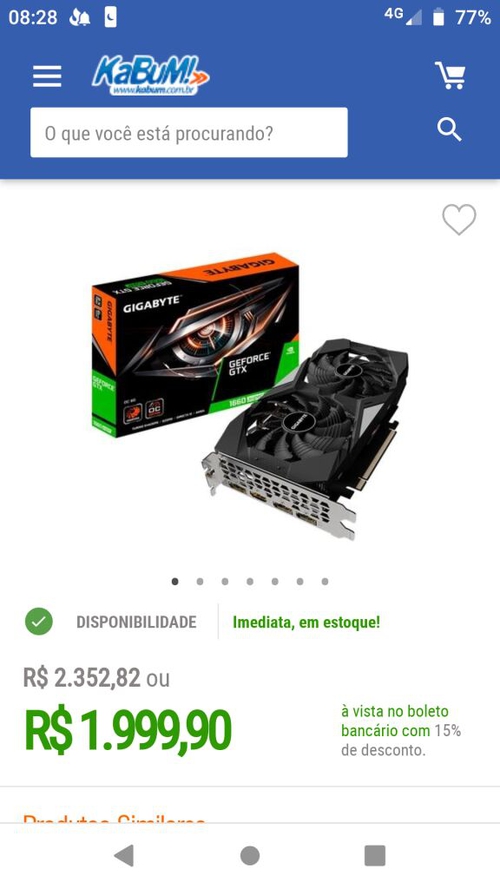Viewport: 500px width, 889px height.
Task: Tap the R$ 1.999,90 boleto price
Action: (x=128, y=731)
